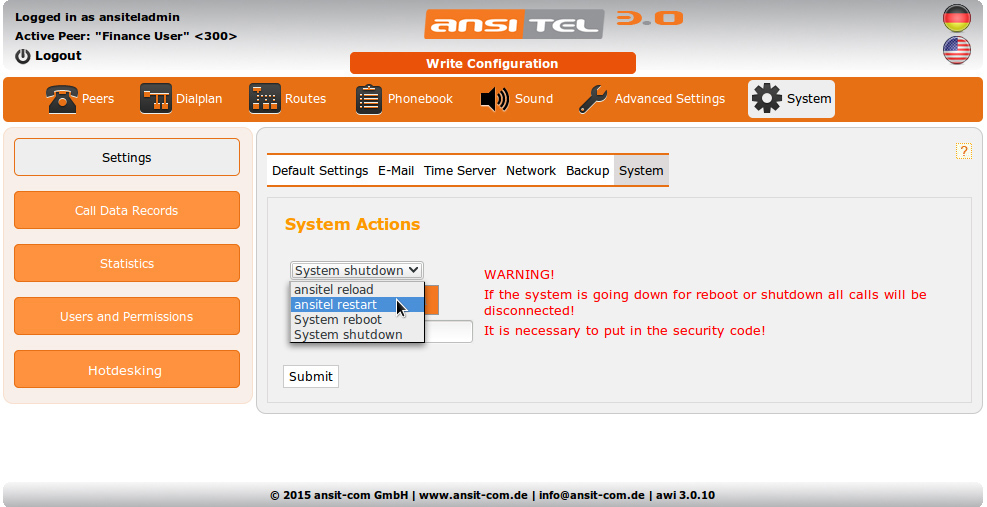Click the Sound speaker icon
The image size is (987, 507).
click(494, 99)
